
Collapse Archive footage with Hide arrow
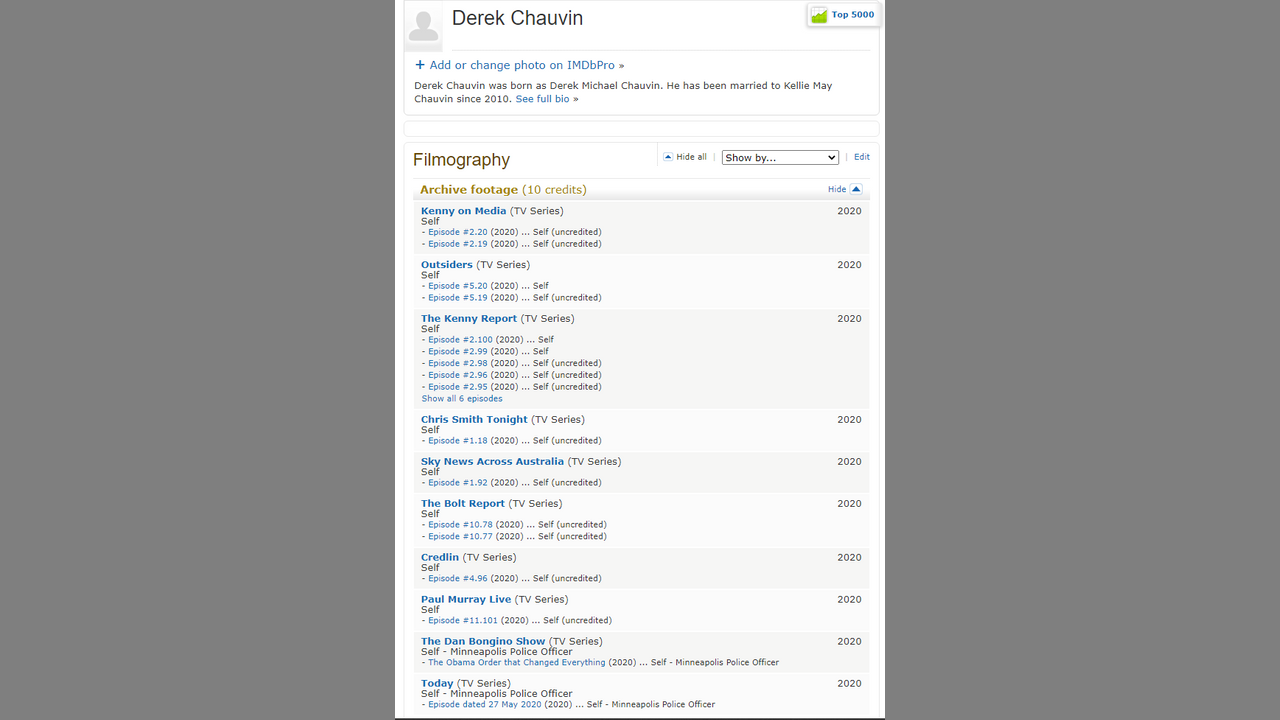click(x=856, y=189)
